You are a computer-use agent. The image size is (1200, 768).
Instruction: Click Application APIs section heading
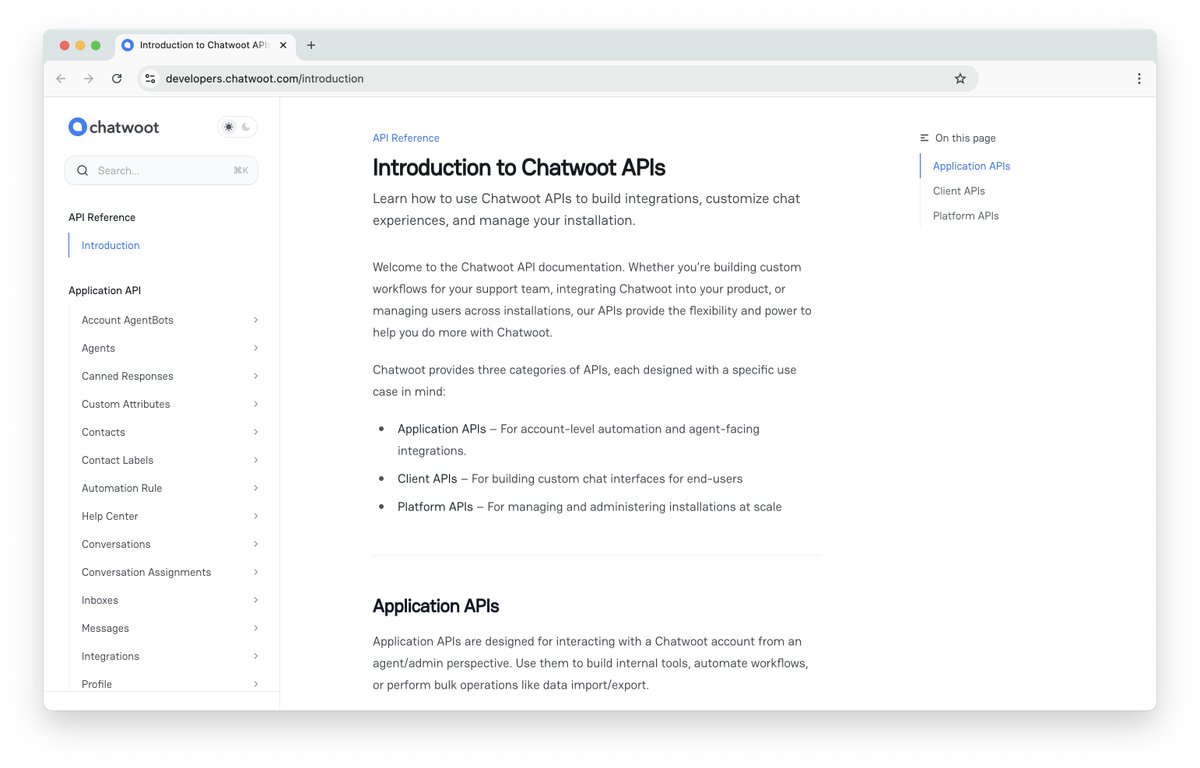click(x=436, y=606)
